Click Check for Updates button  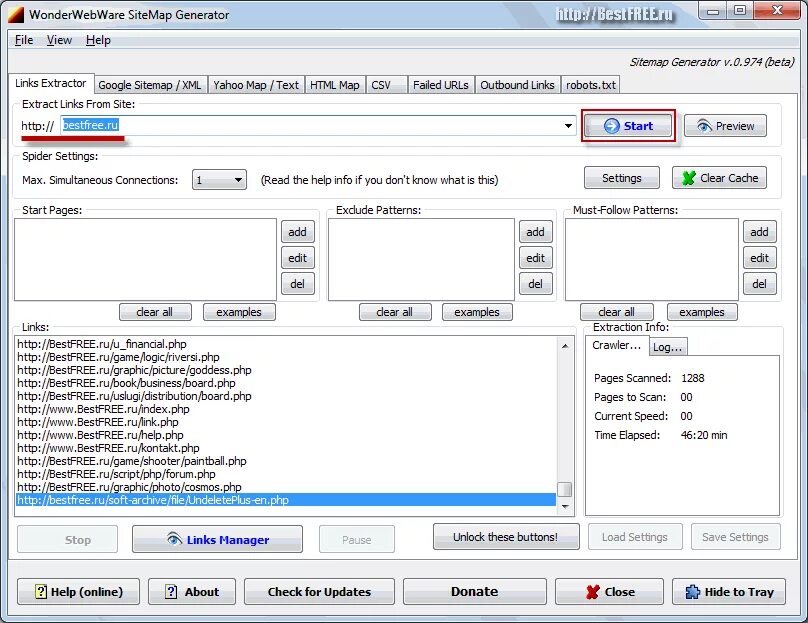(x=319, y=592)
